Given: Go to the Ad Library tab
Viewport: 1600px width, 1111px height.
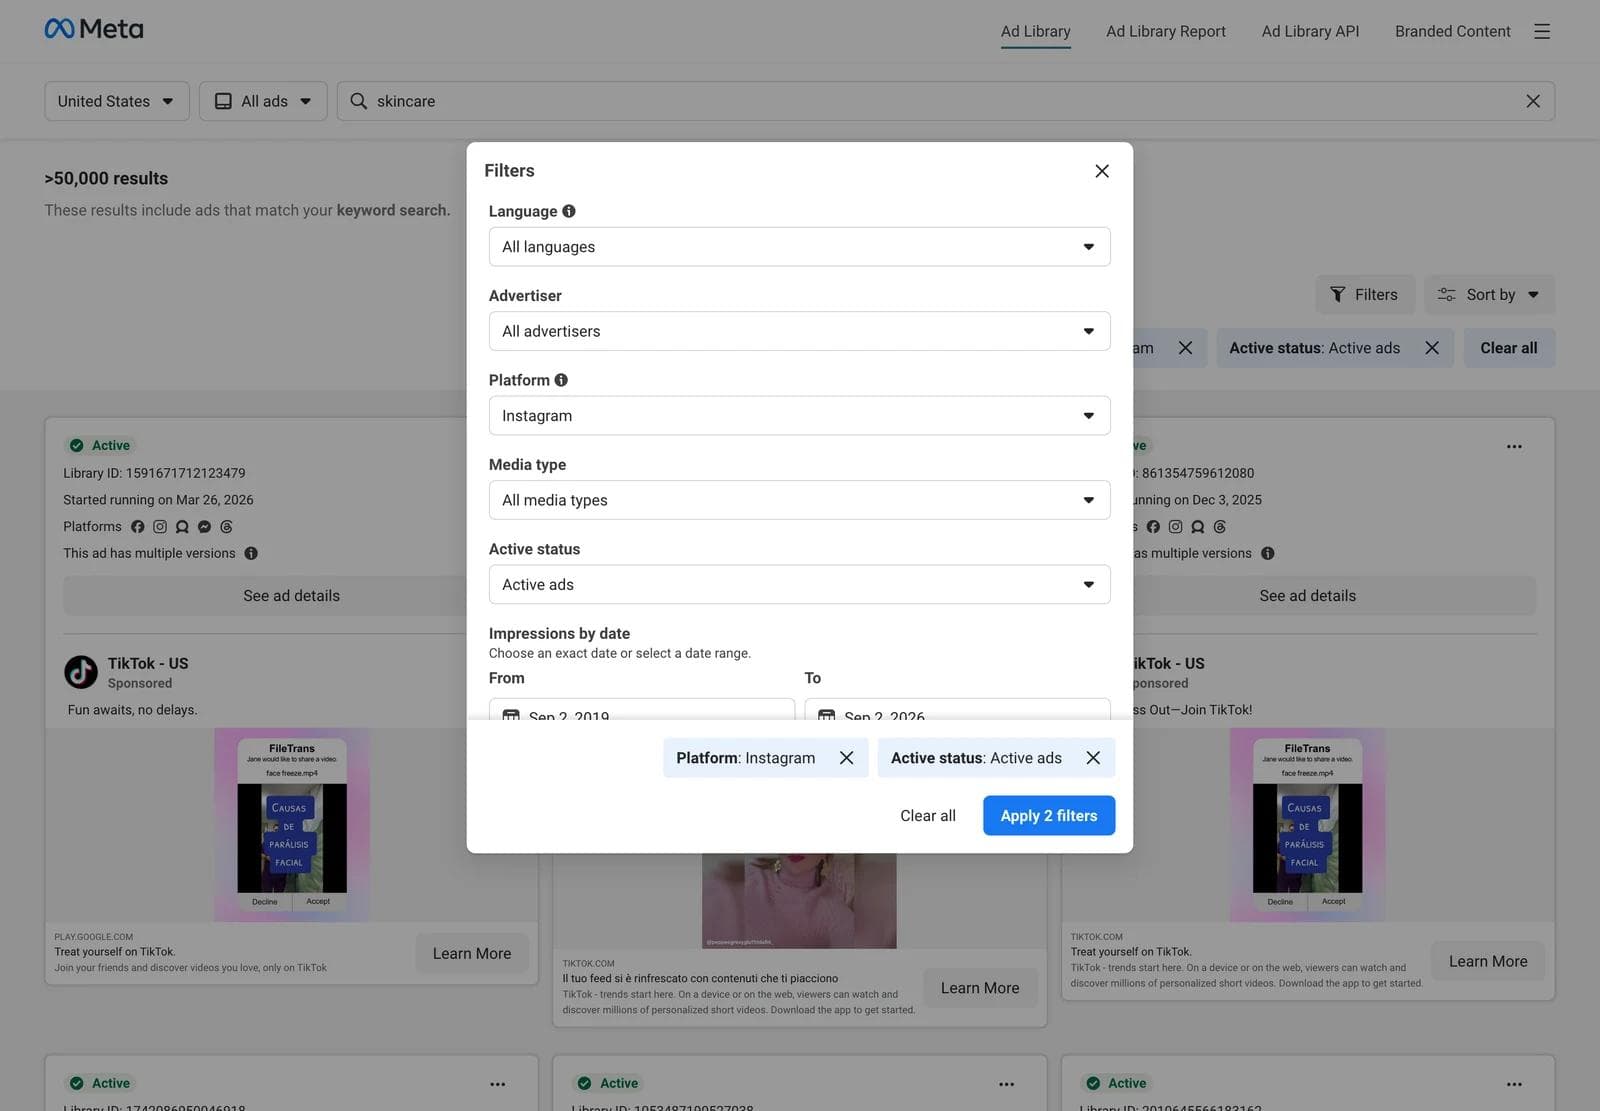Looking at the screenshot, I should pyautogui.click(x=1035, y=31).
